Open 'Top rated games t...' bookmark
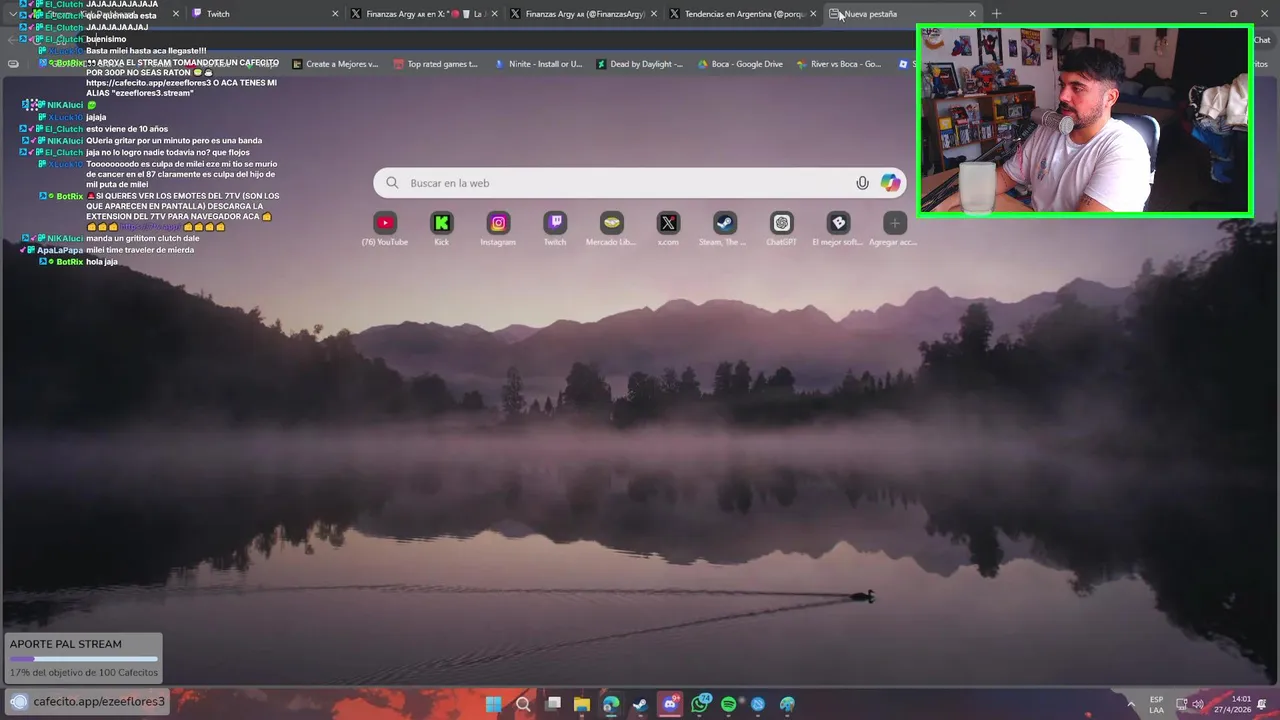The height and width of the screenshot is (720, 1280). [x=435, y=64]
